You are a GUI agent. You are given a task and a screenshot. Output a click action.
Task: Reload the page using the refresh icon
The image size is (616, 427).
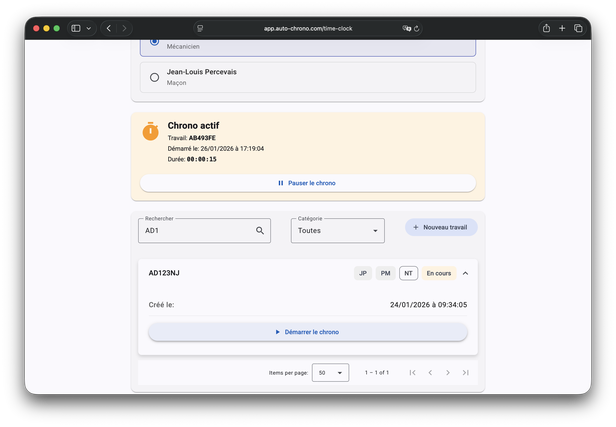pyautogui.click(x=416, y=28)
